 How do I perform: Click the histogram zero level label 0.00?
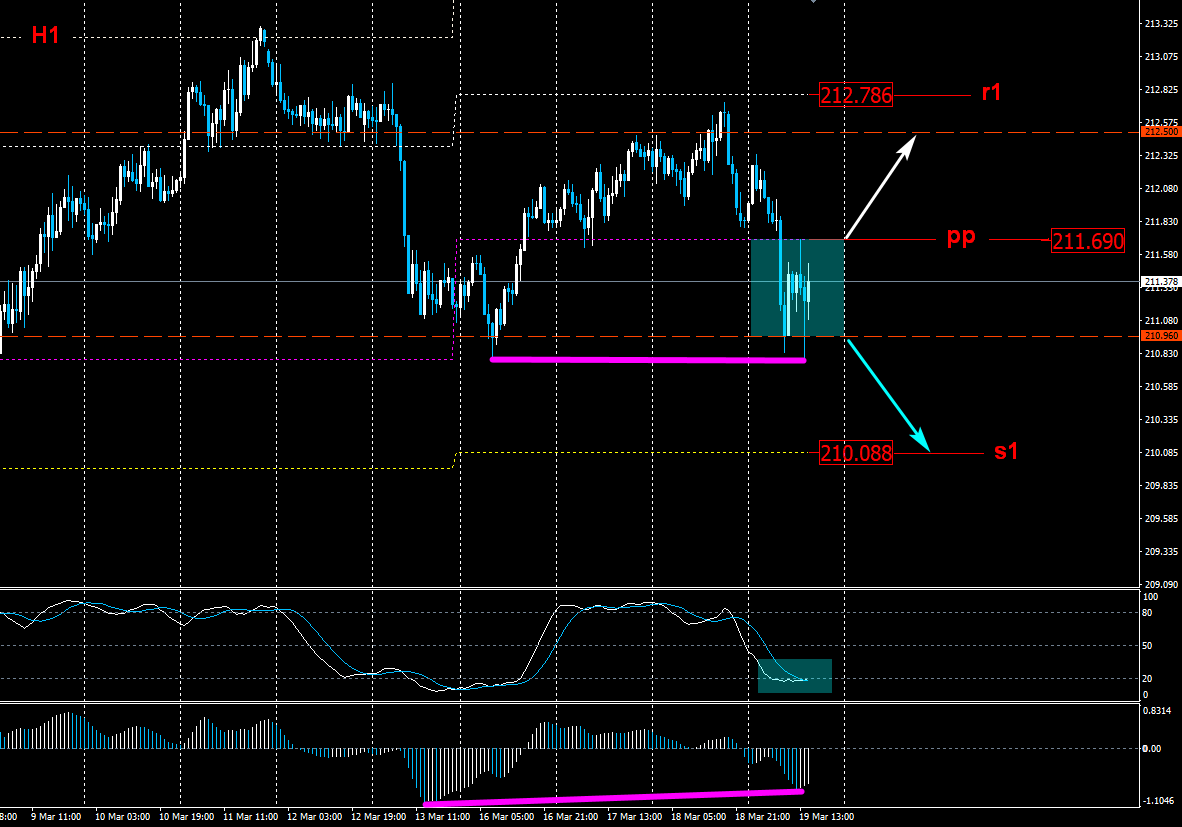(x=1152, y=749)
